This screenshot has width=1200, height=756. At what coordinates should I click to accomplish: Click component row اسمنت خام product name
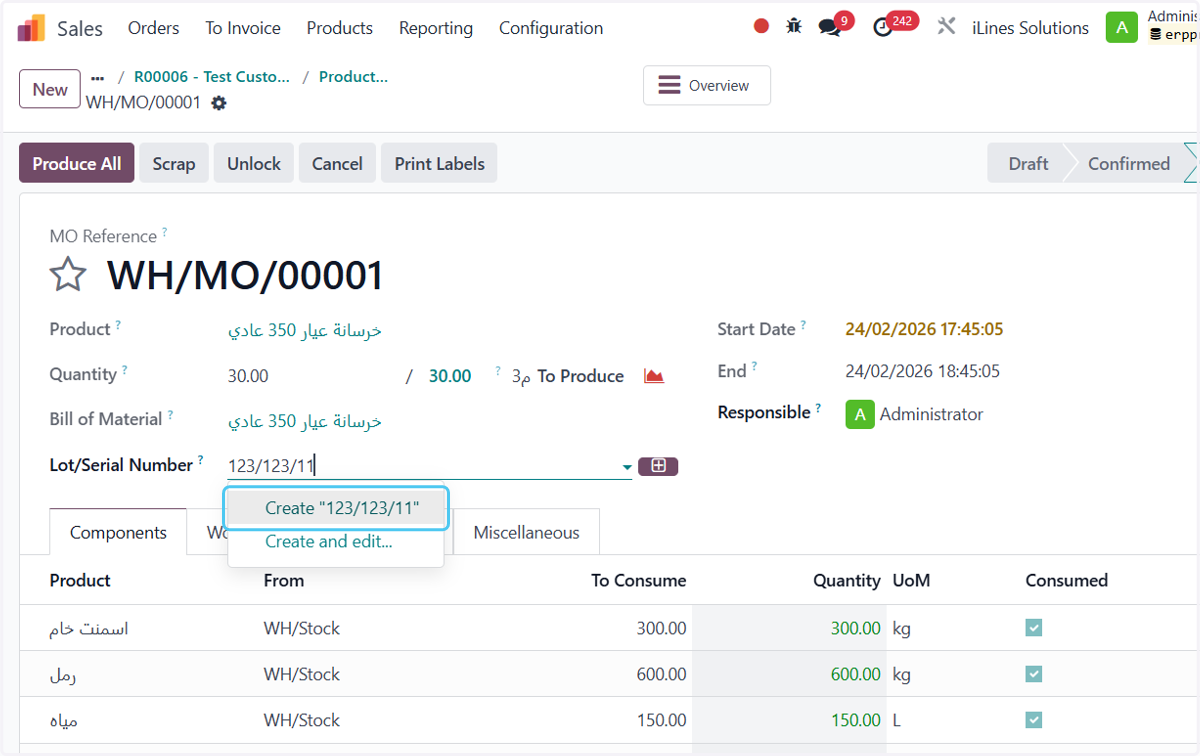89,628
